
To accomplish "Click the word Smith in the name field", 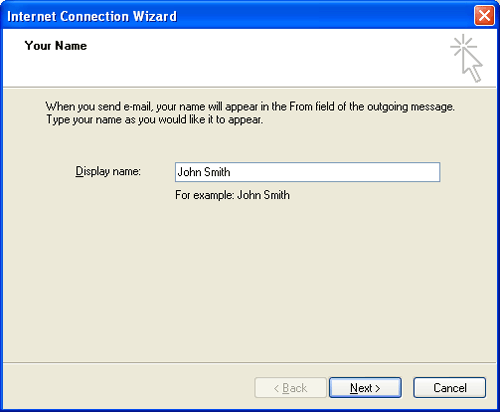I will point(217,172).
